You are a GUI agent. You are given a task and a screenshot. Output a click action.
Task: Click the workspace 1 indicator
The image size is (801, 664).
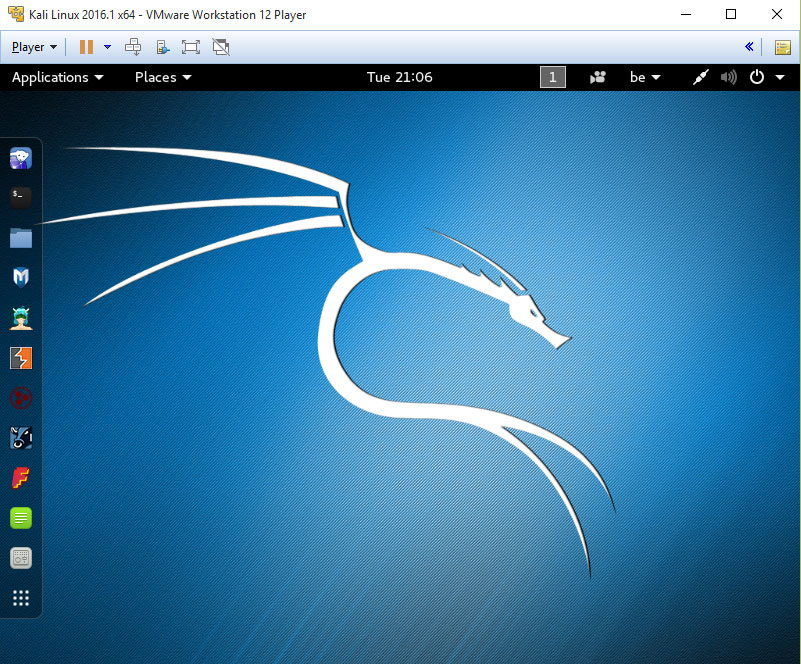click(x=553, y=77)
